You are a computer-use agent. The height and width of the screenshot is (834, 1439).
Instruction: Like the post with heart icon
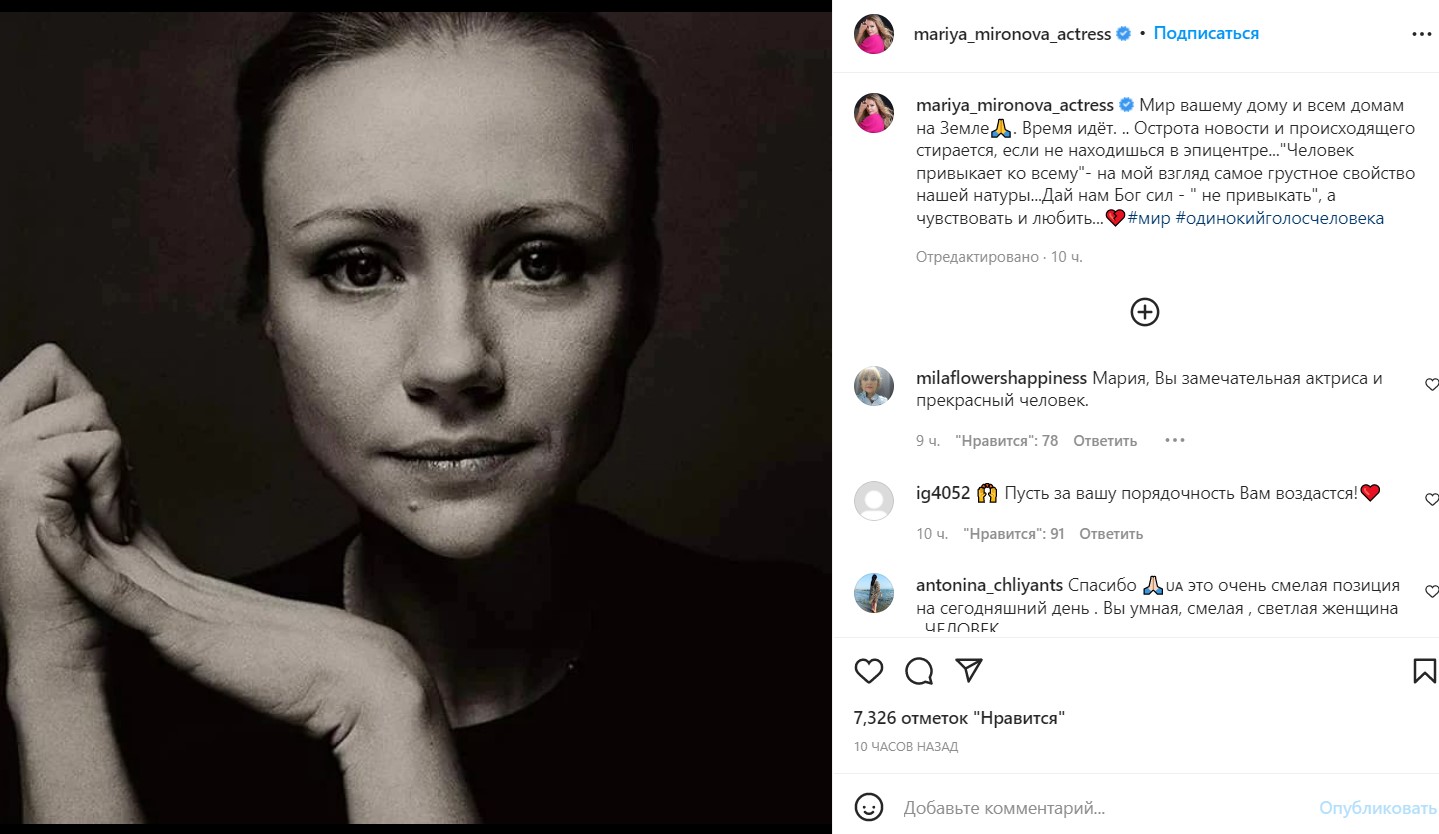tap(869, 671)
